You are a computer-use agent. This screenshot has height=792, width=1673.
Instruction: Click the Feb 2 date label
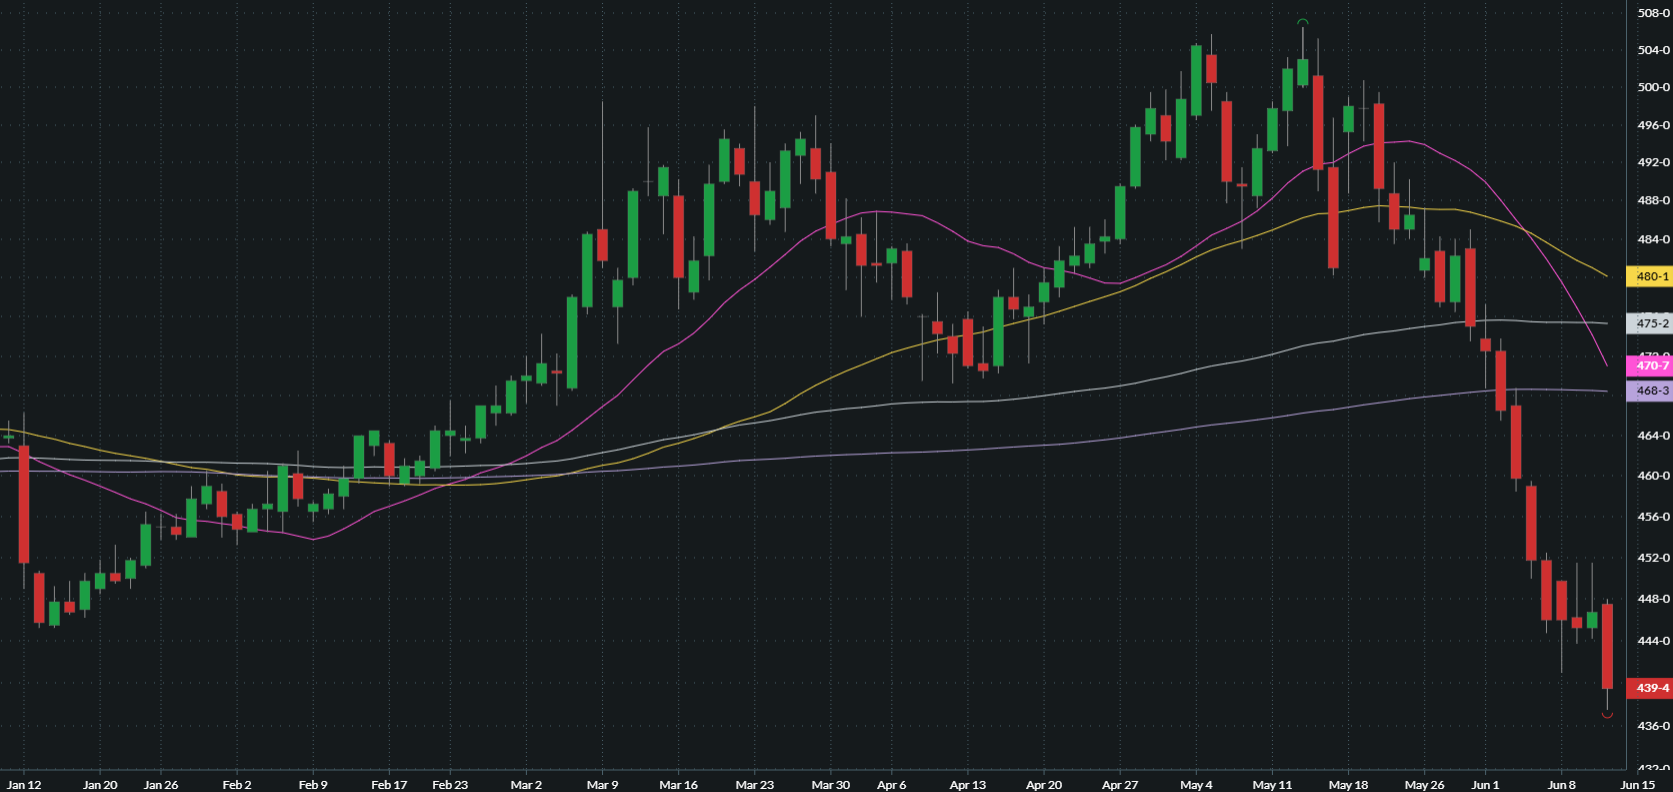(237, 785)
